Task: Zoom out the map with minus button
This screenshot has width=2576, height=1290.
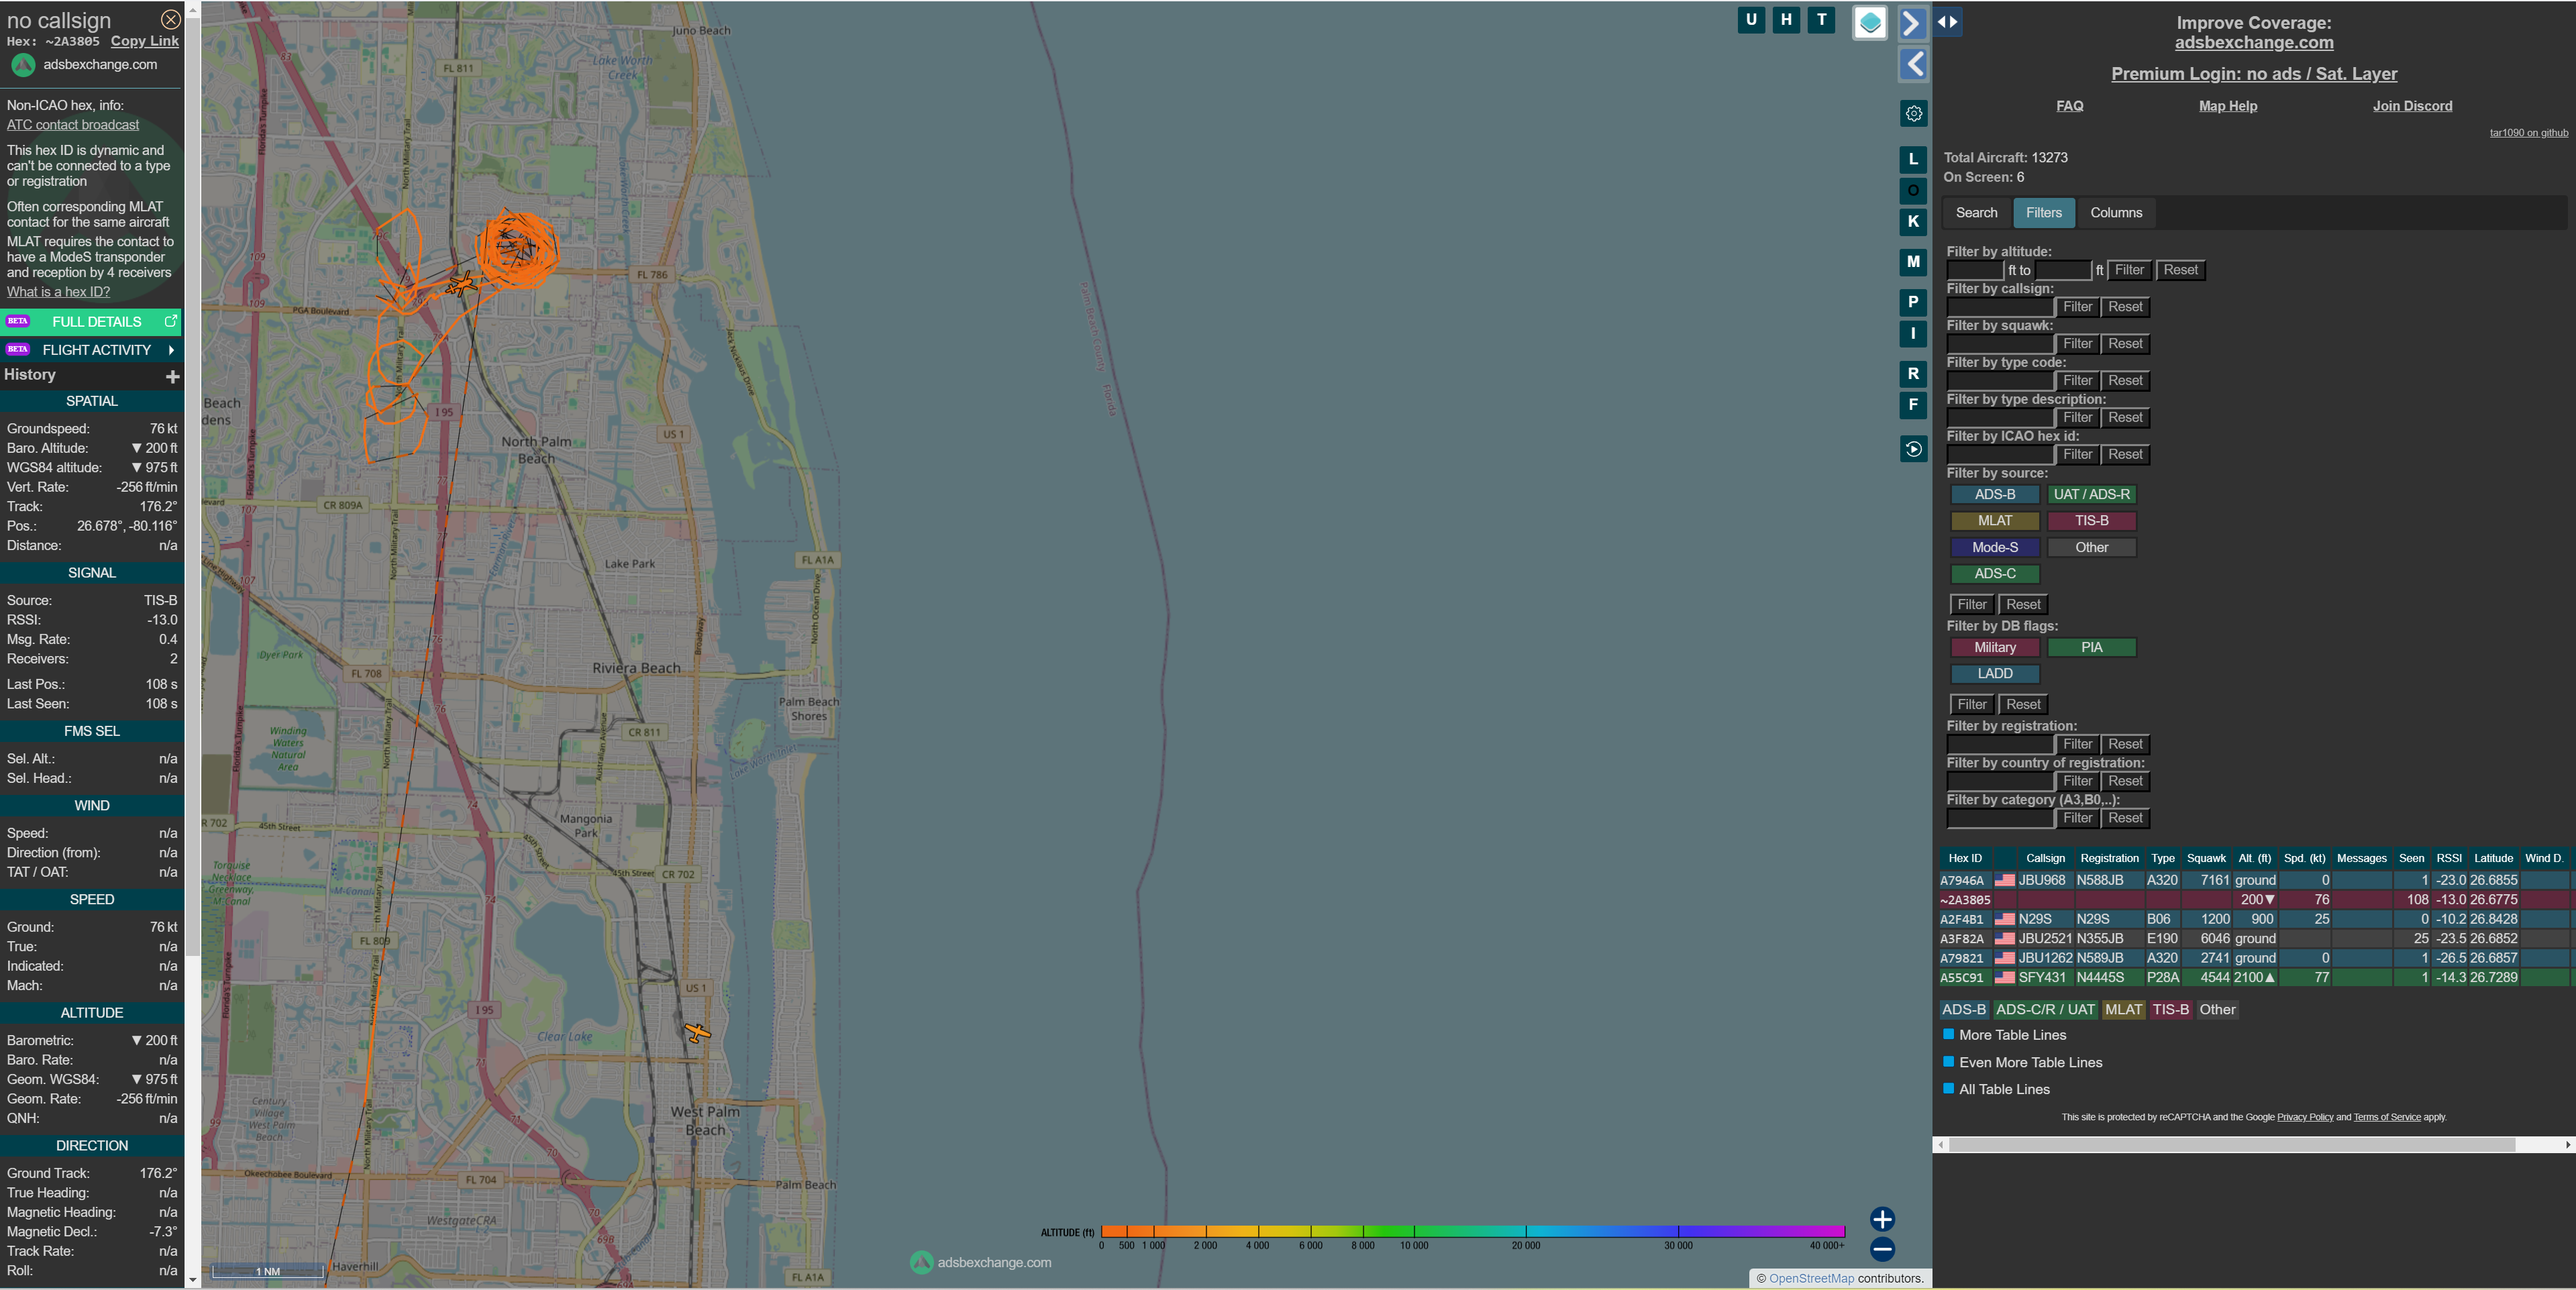Action: tap(1882, 1249)
